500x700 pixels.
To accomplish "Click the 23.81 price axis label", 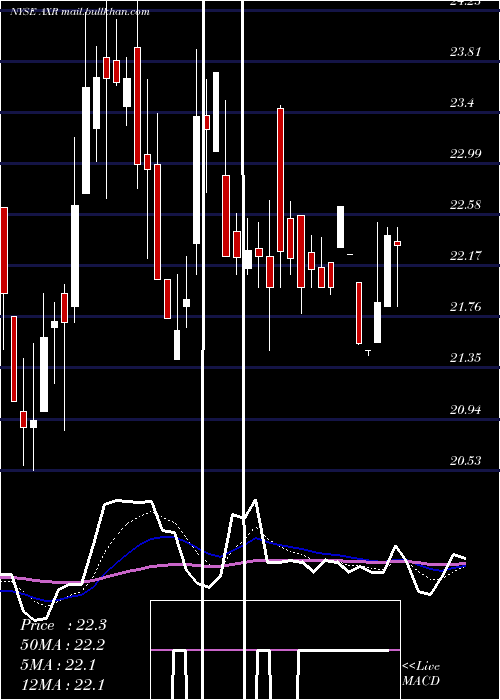I will [465, 52].
